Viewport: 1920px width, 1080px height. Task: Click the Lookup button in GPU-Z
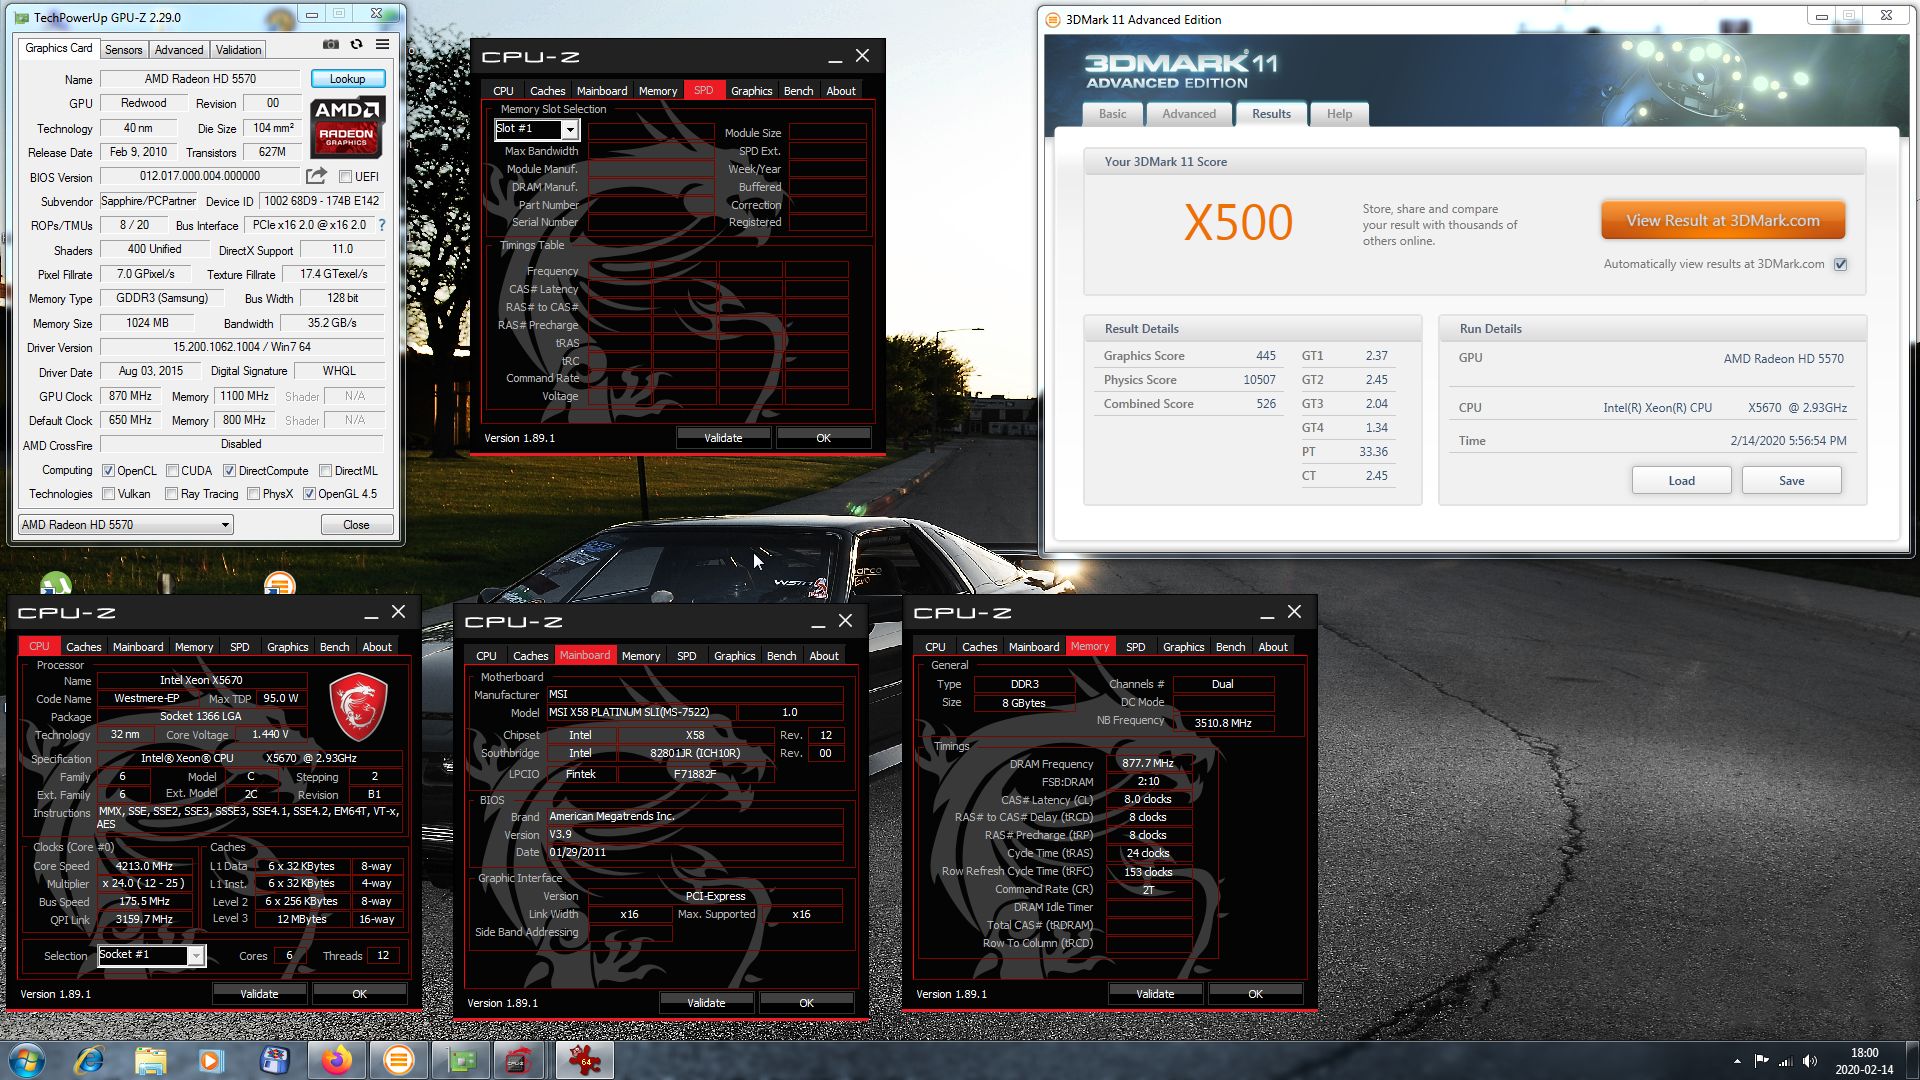[347, 79]
